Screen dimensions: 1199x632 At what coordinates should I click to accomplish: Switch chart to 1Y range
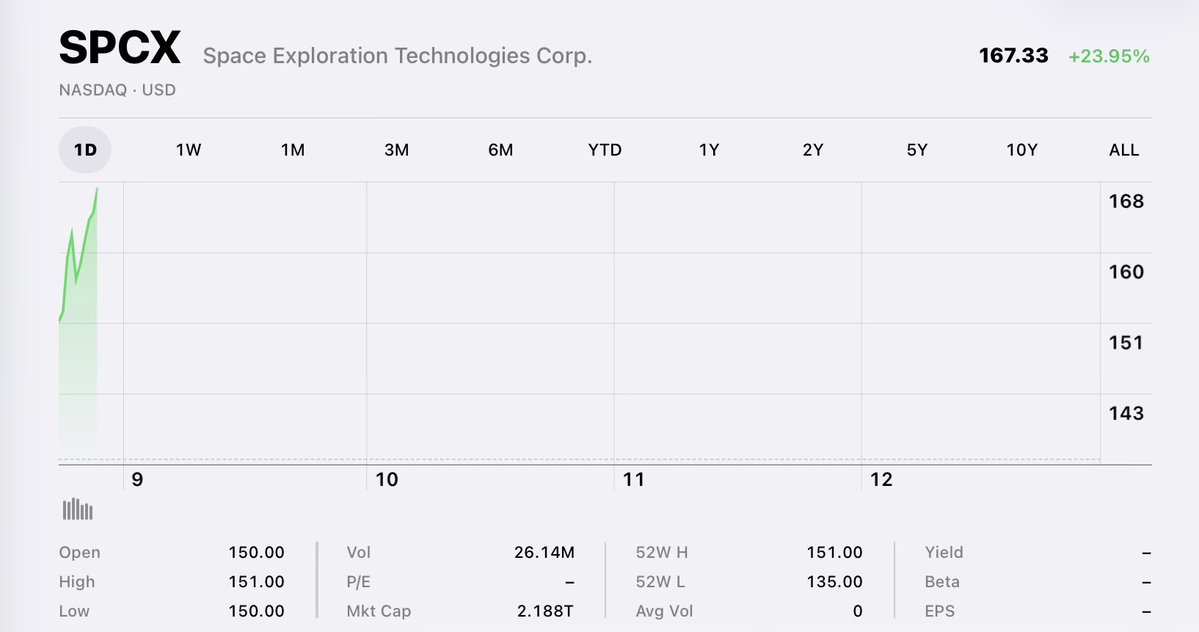pos(709,150)
